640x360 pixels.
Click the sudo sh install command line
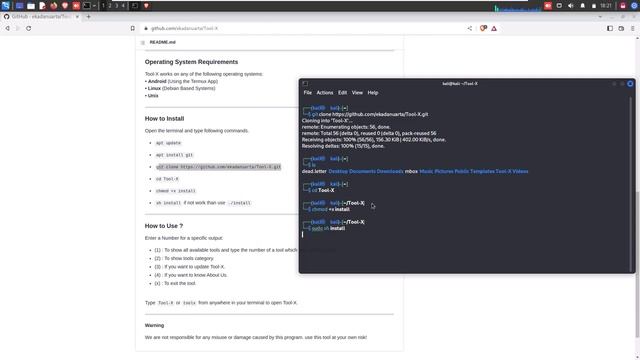(x=328, y=229)
